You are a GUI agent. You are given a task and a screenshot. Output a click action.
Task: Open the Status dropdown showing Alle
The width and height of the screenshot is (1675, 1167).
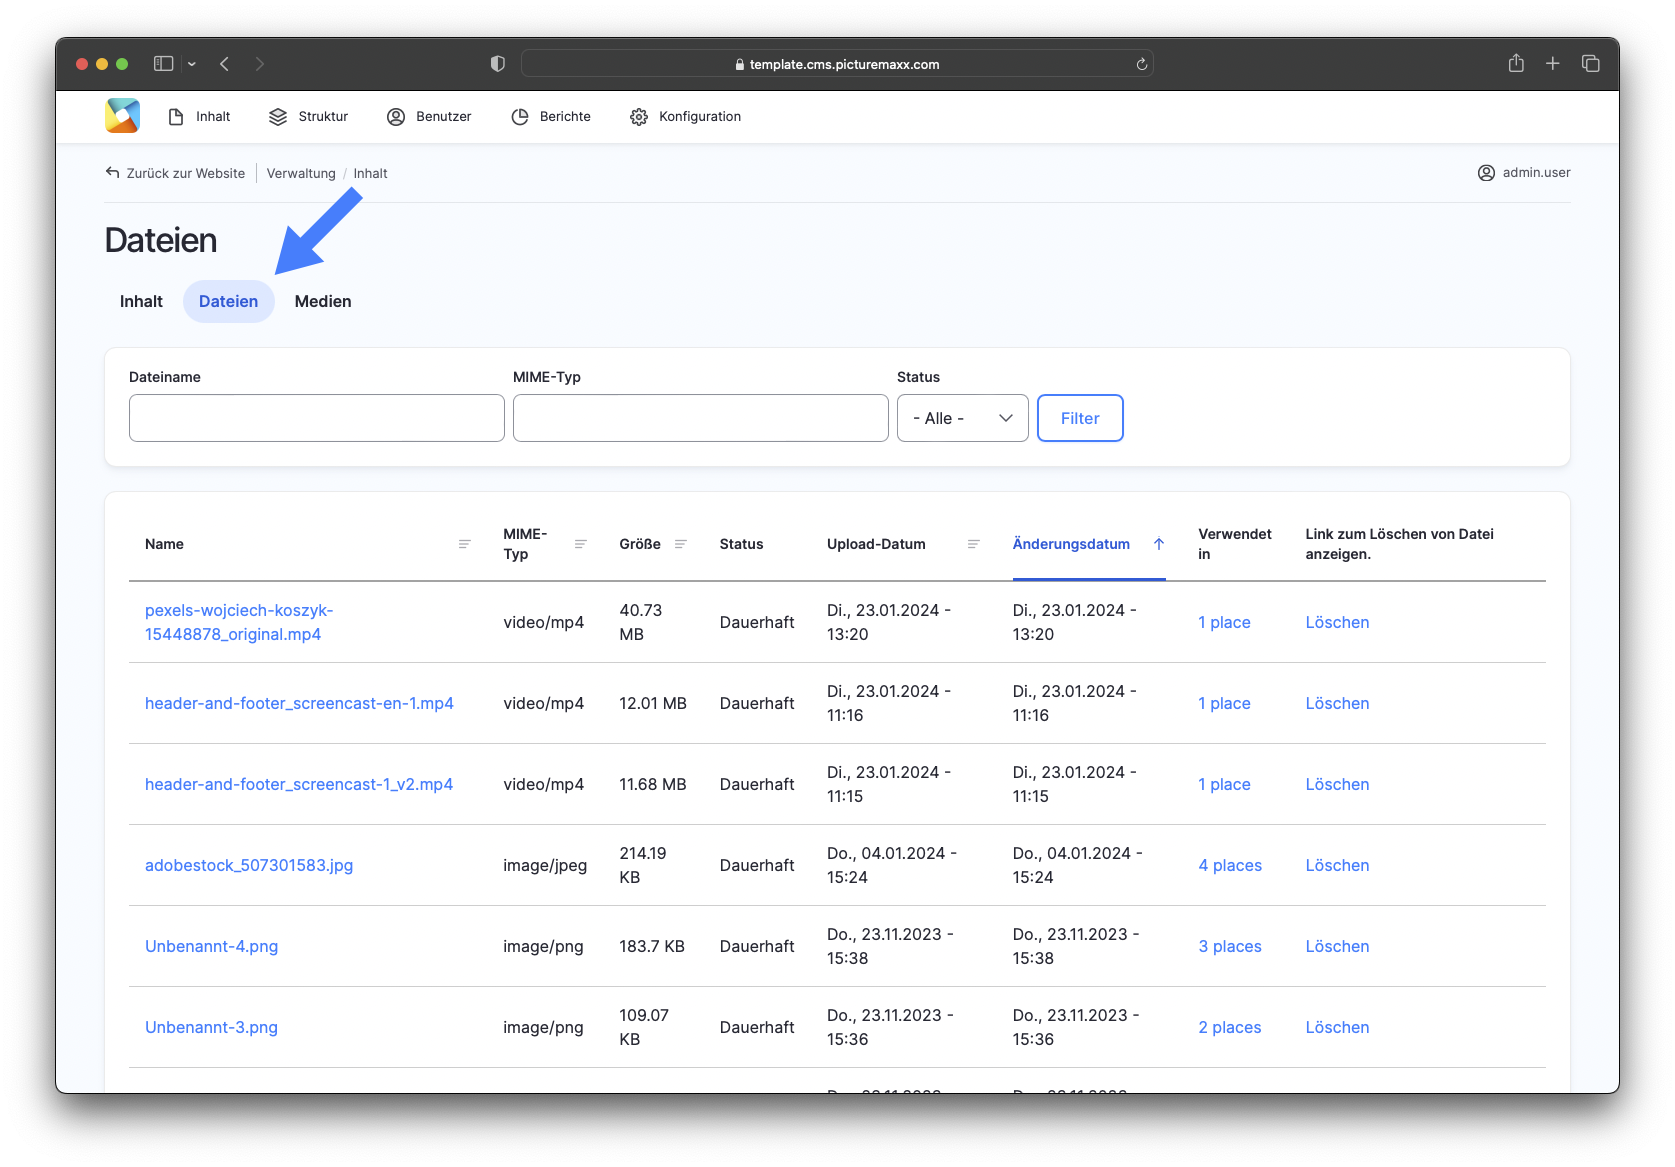pos(963,418)
